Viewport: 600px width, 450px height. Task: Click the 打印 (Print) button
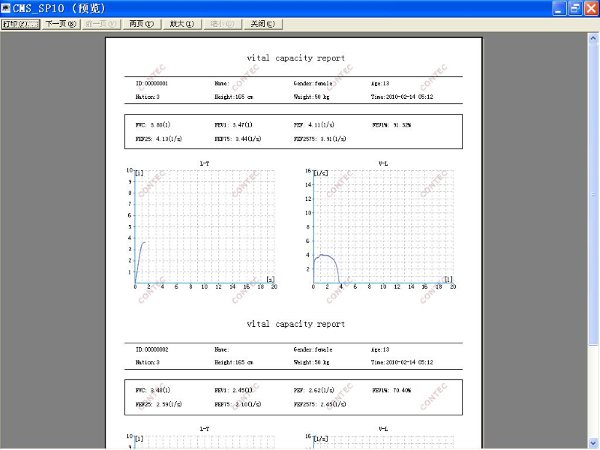pyautogui.click(x=19, y=23)
